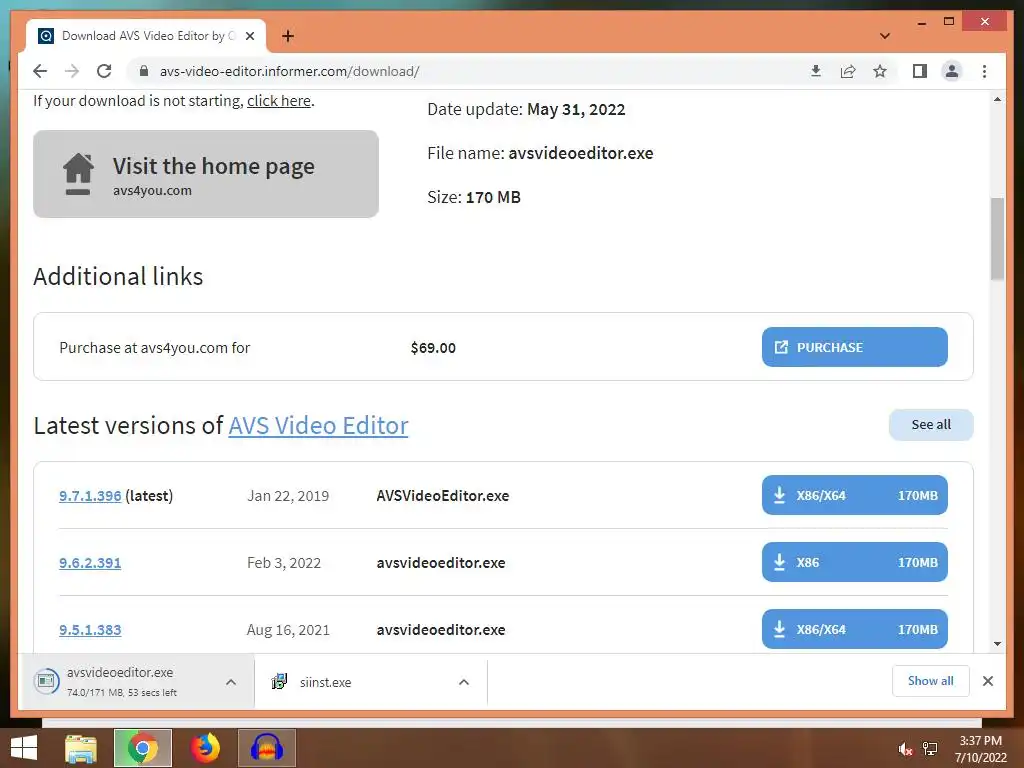
Task: Select the Aug 16, 2021 date
Action: pyautogui.click(x=288, y=630)
